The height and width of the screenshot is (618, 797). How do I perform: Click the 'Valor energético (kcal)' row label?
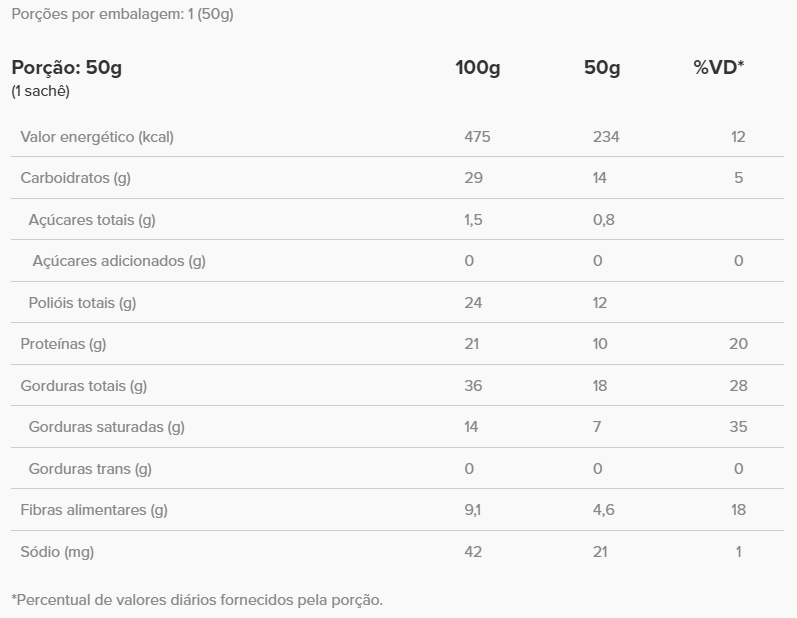pyautogui.click(x=97, y=137)
